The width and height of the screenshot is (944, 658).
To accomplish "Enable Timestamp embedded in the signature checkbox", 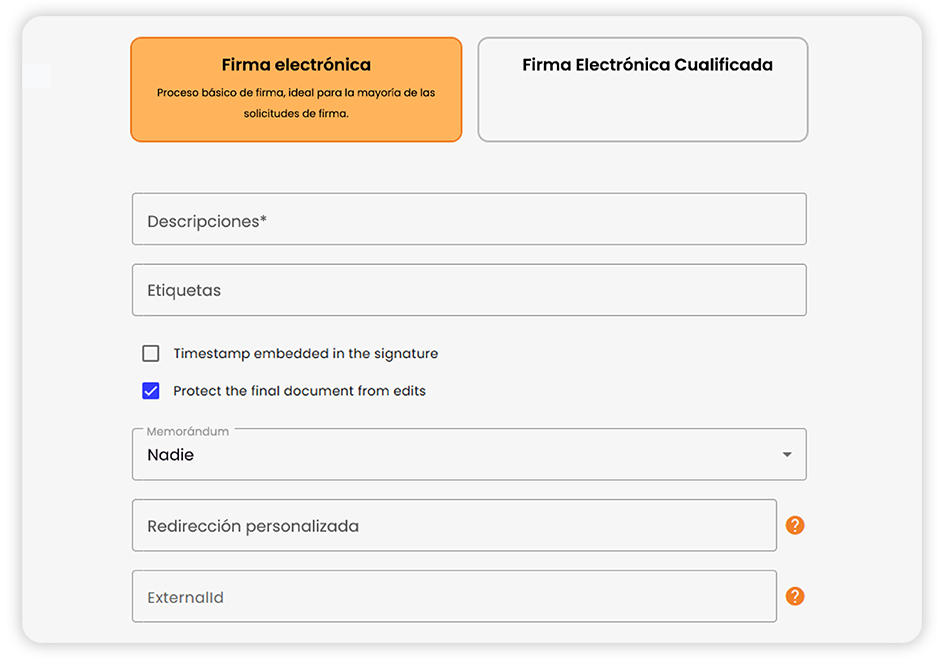I will (151, 353).
